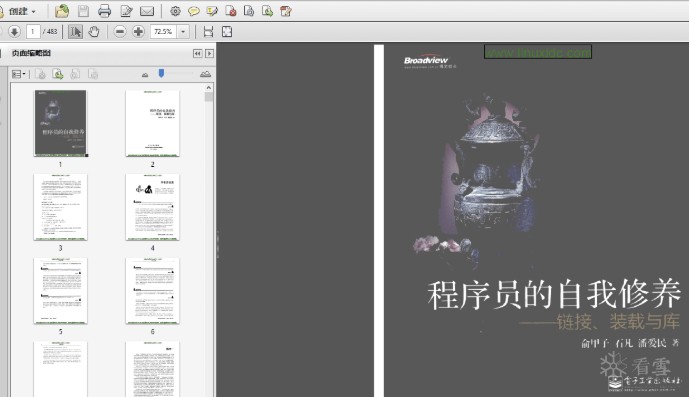
Task: Click the panel's right arrow button
Action: click(210, 53)
